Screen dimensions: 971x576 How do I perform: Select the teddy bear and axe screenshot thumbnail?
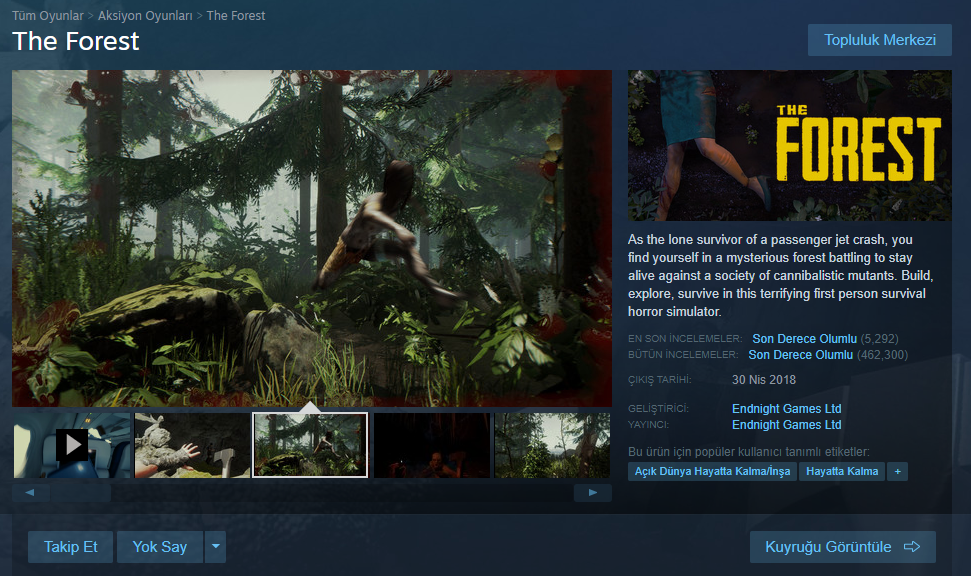click(192, 445)
